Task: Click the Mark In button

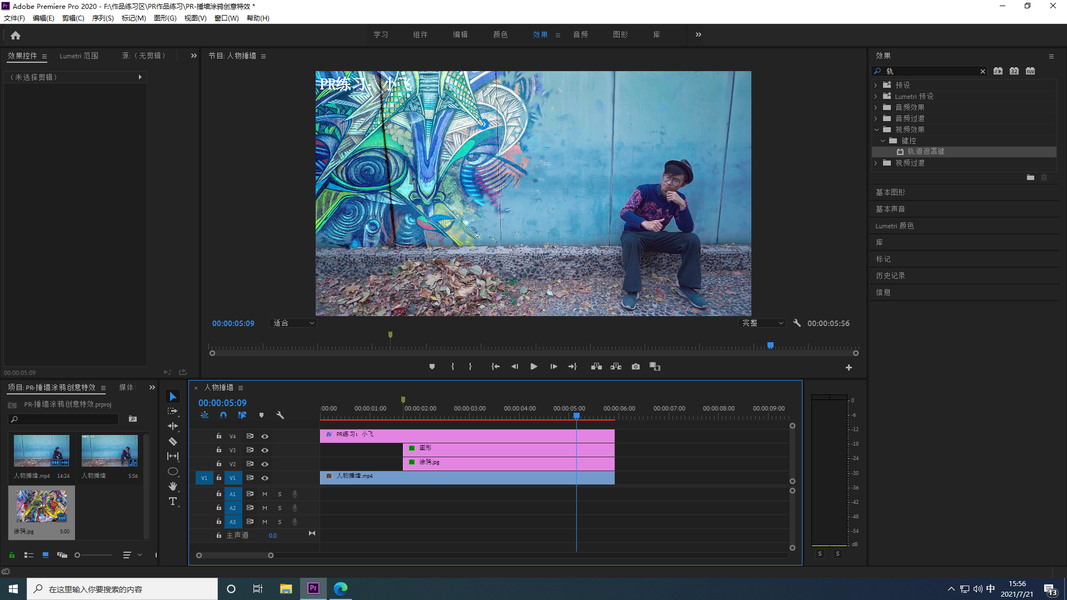Action: pos(453,367)
